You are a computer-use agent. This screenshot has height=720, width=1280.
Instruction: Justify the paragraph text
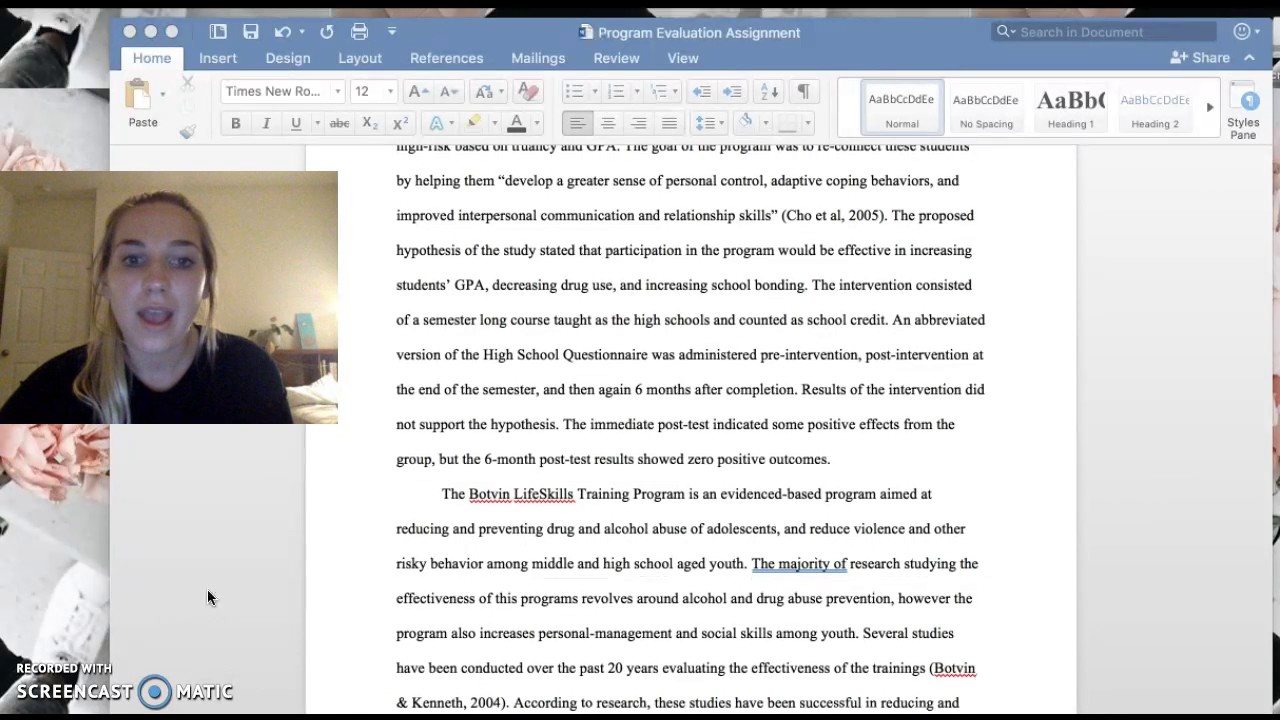(x=670, y=123)
